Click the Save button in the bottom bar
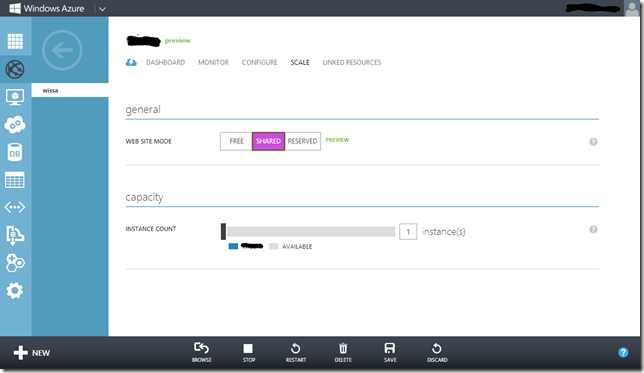This screenshot has width=644, height=373. point(390,352)
